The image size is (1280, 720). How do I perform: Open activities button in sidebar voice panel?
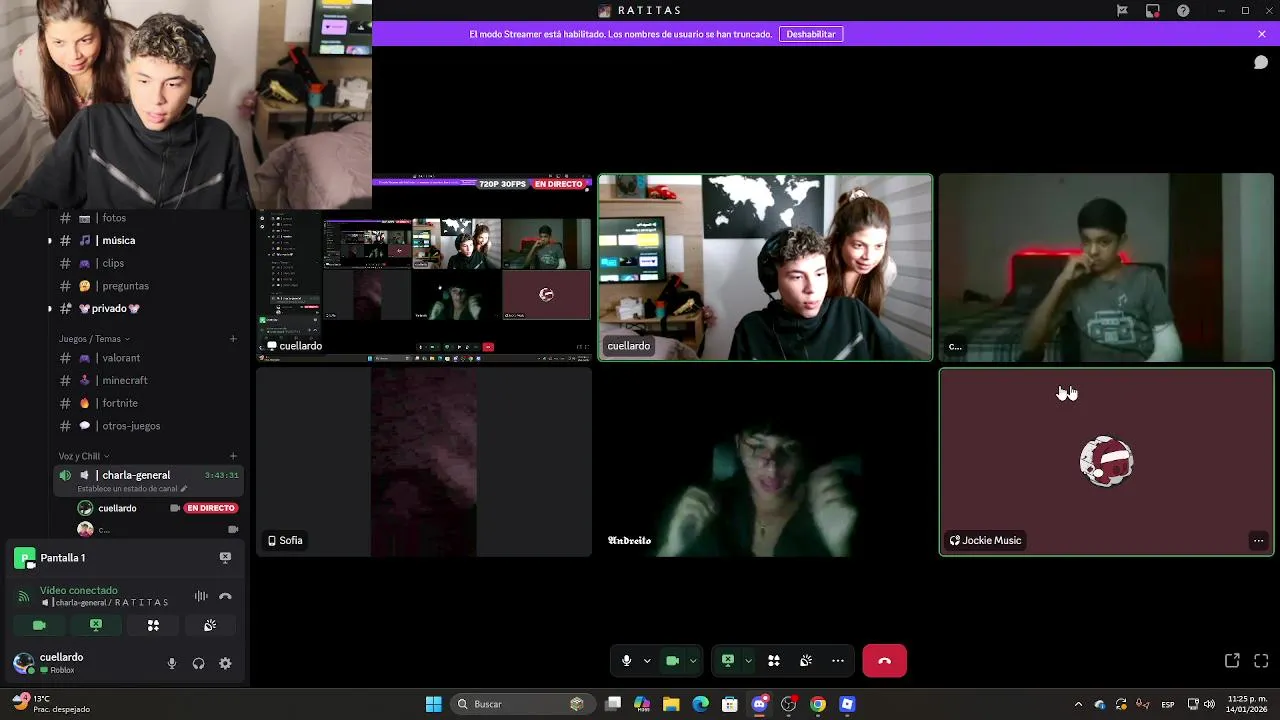[153, 625]
